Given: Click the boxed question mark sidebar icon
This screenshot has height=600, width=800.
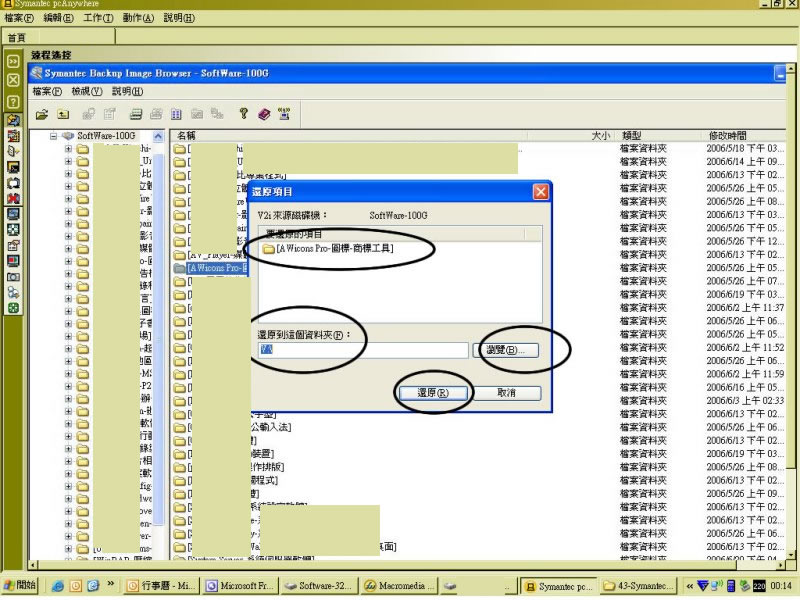Looking at the screenshot, I should click(x=13, y=102).
